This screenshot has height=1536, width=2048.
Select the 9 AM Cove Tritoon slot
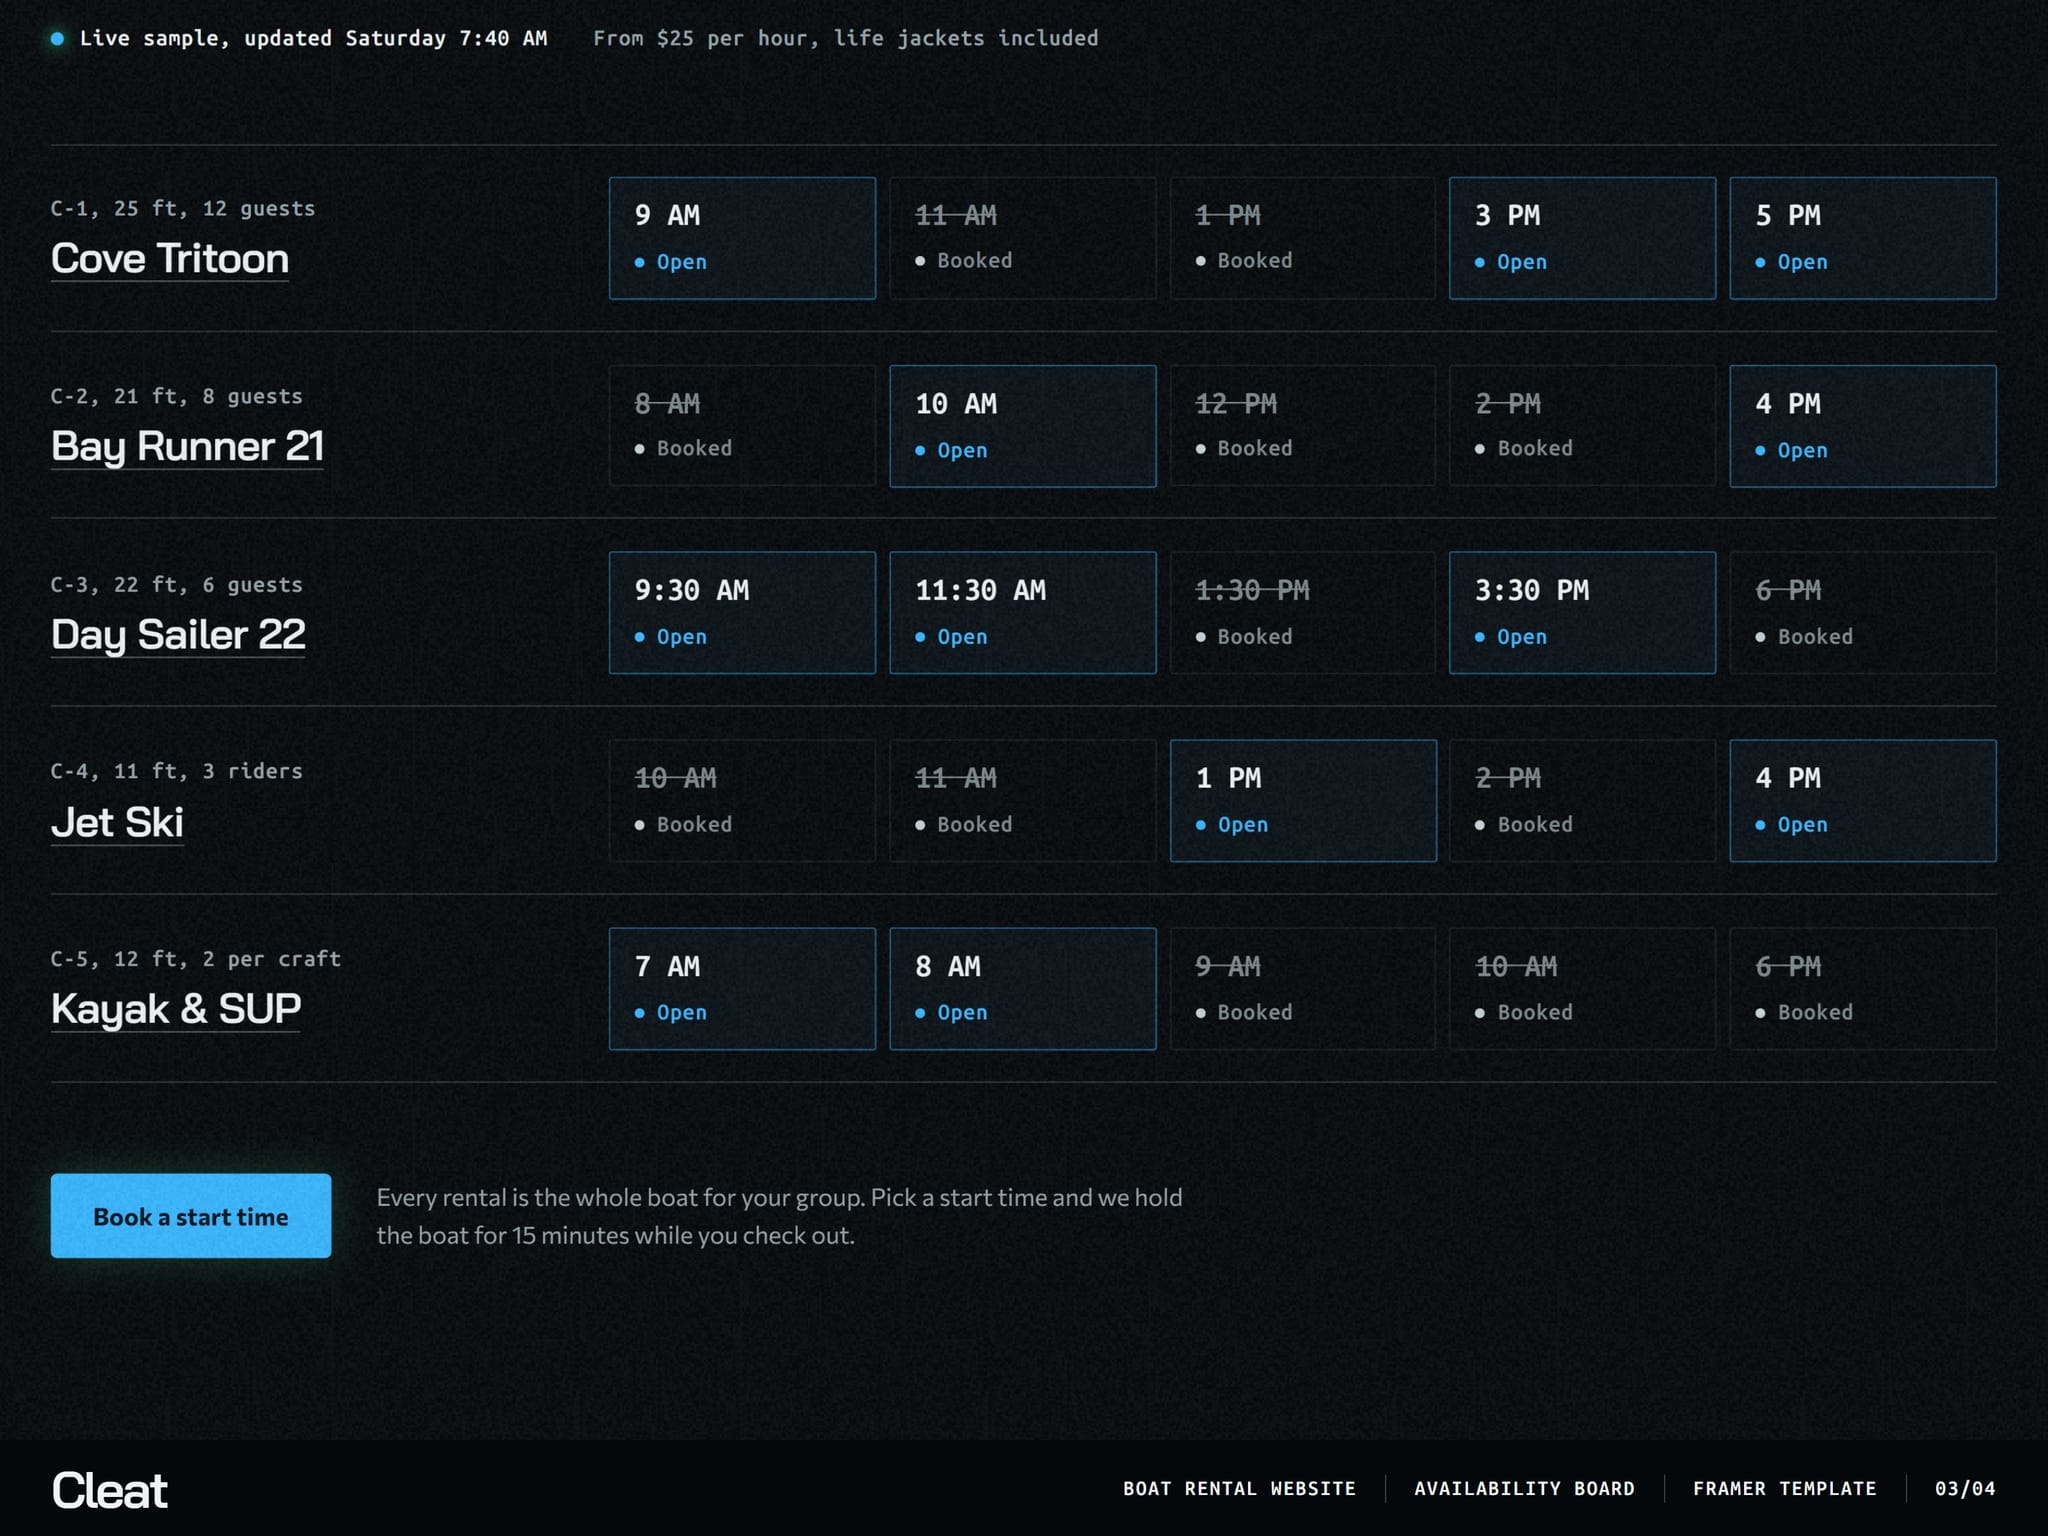coord(742,238)
